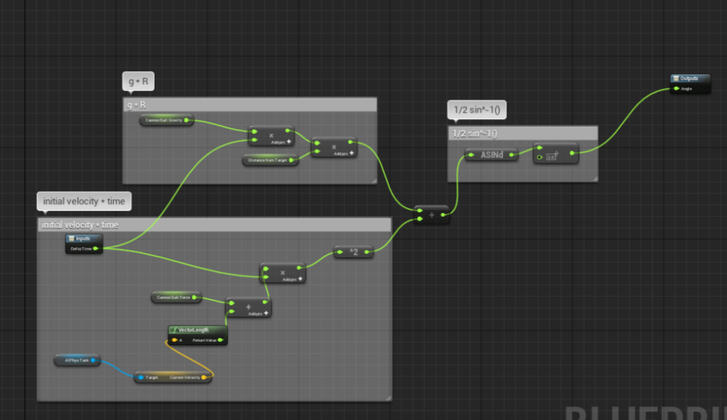Select the All Plays Tank variable node
The height and width of the screenshot is (420, 727).
click(77, 360)
